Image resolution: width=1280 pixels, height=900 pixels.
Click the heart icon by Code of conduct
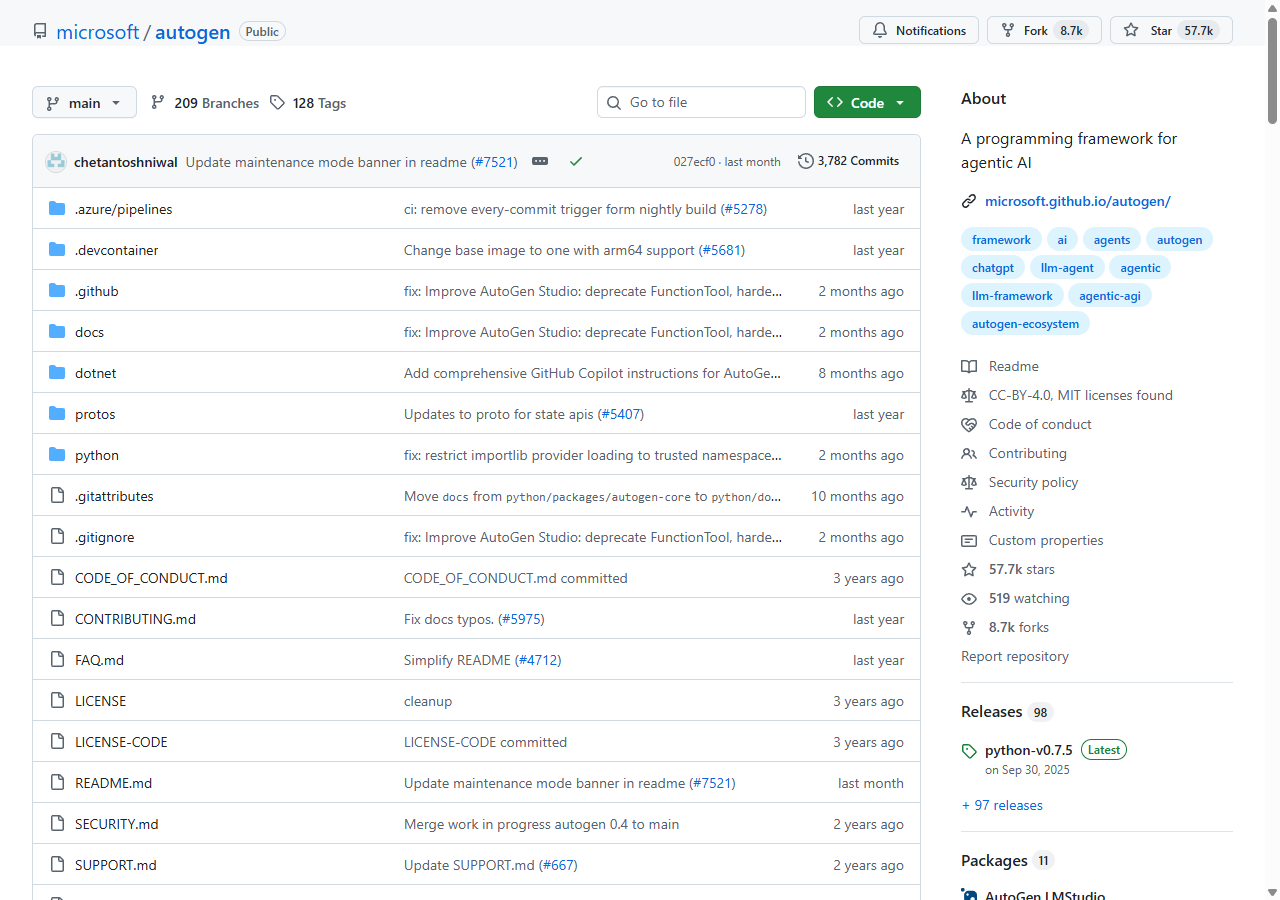tap(968, 424)
